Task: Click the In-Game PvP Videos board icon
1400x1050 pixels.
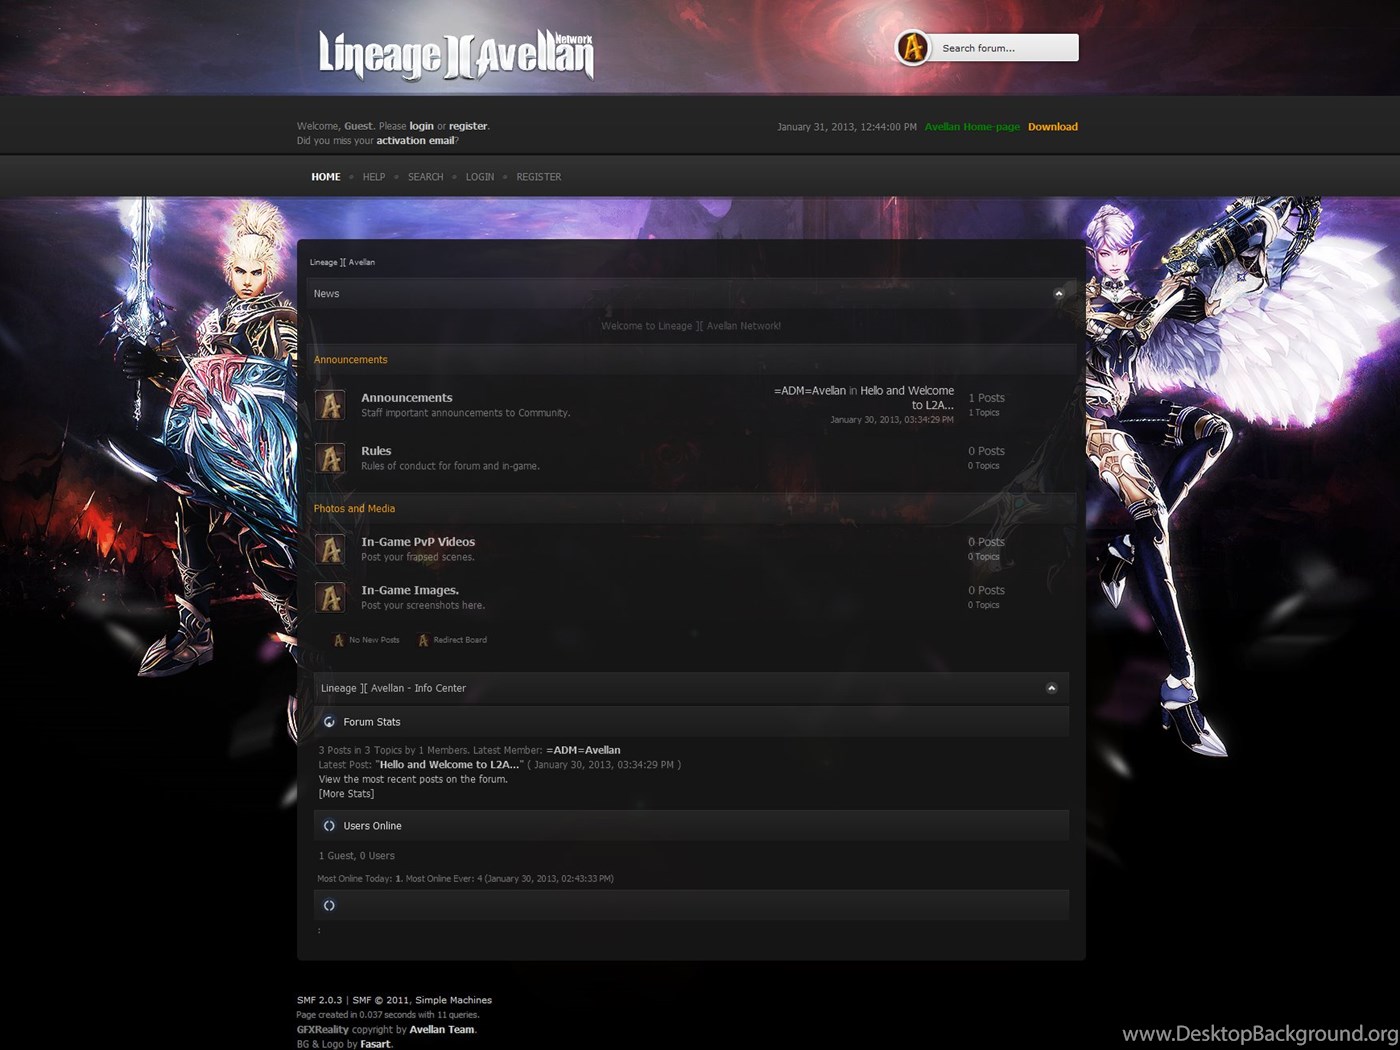Action: [x=330, y=549]
